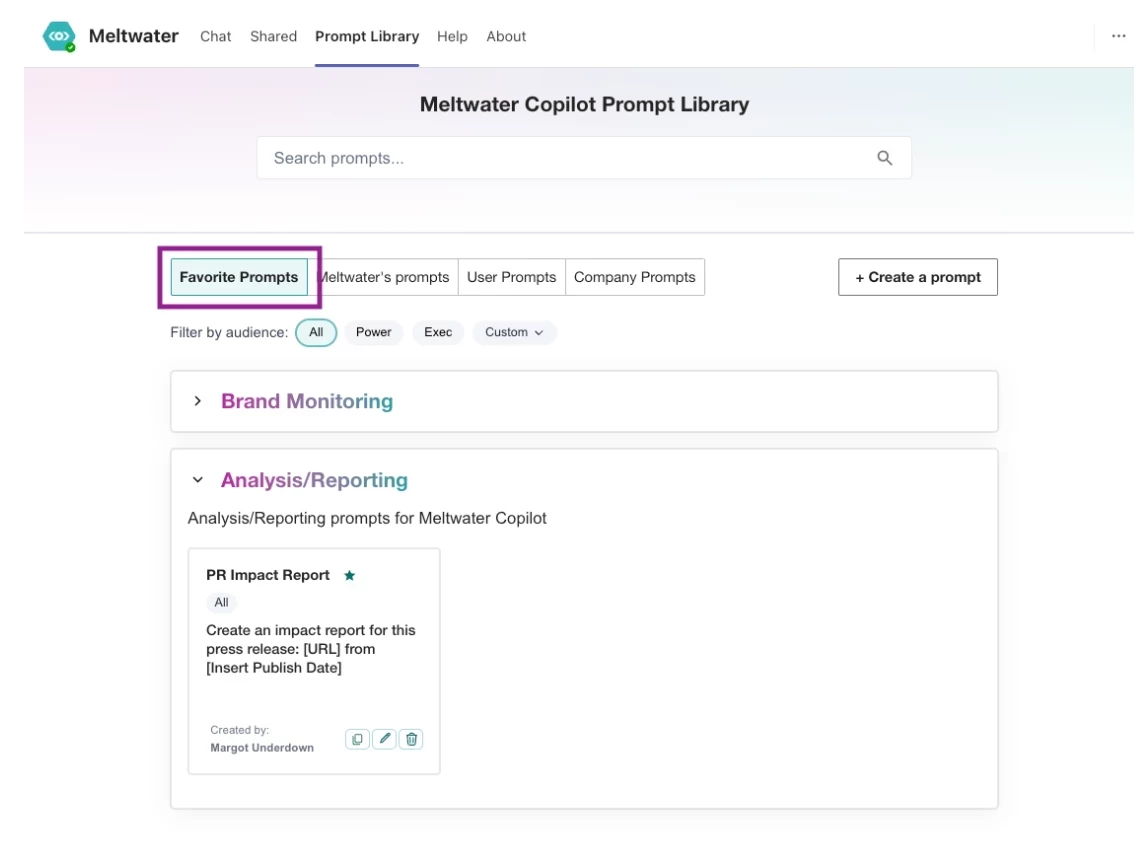Copy the PR Impact Report prompt
This screenshot has width=1138, height=868.
[357, 739]
